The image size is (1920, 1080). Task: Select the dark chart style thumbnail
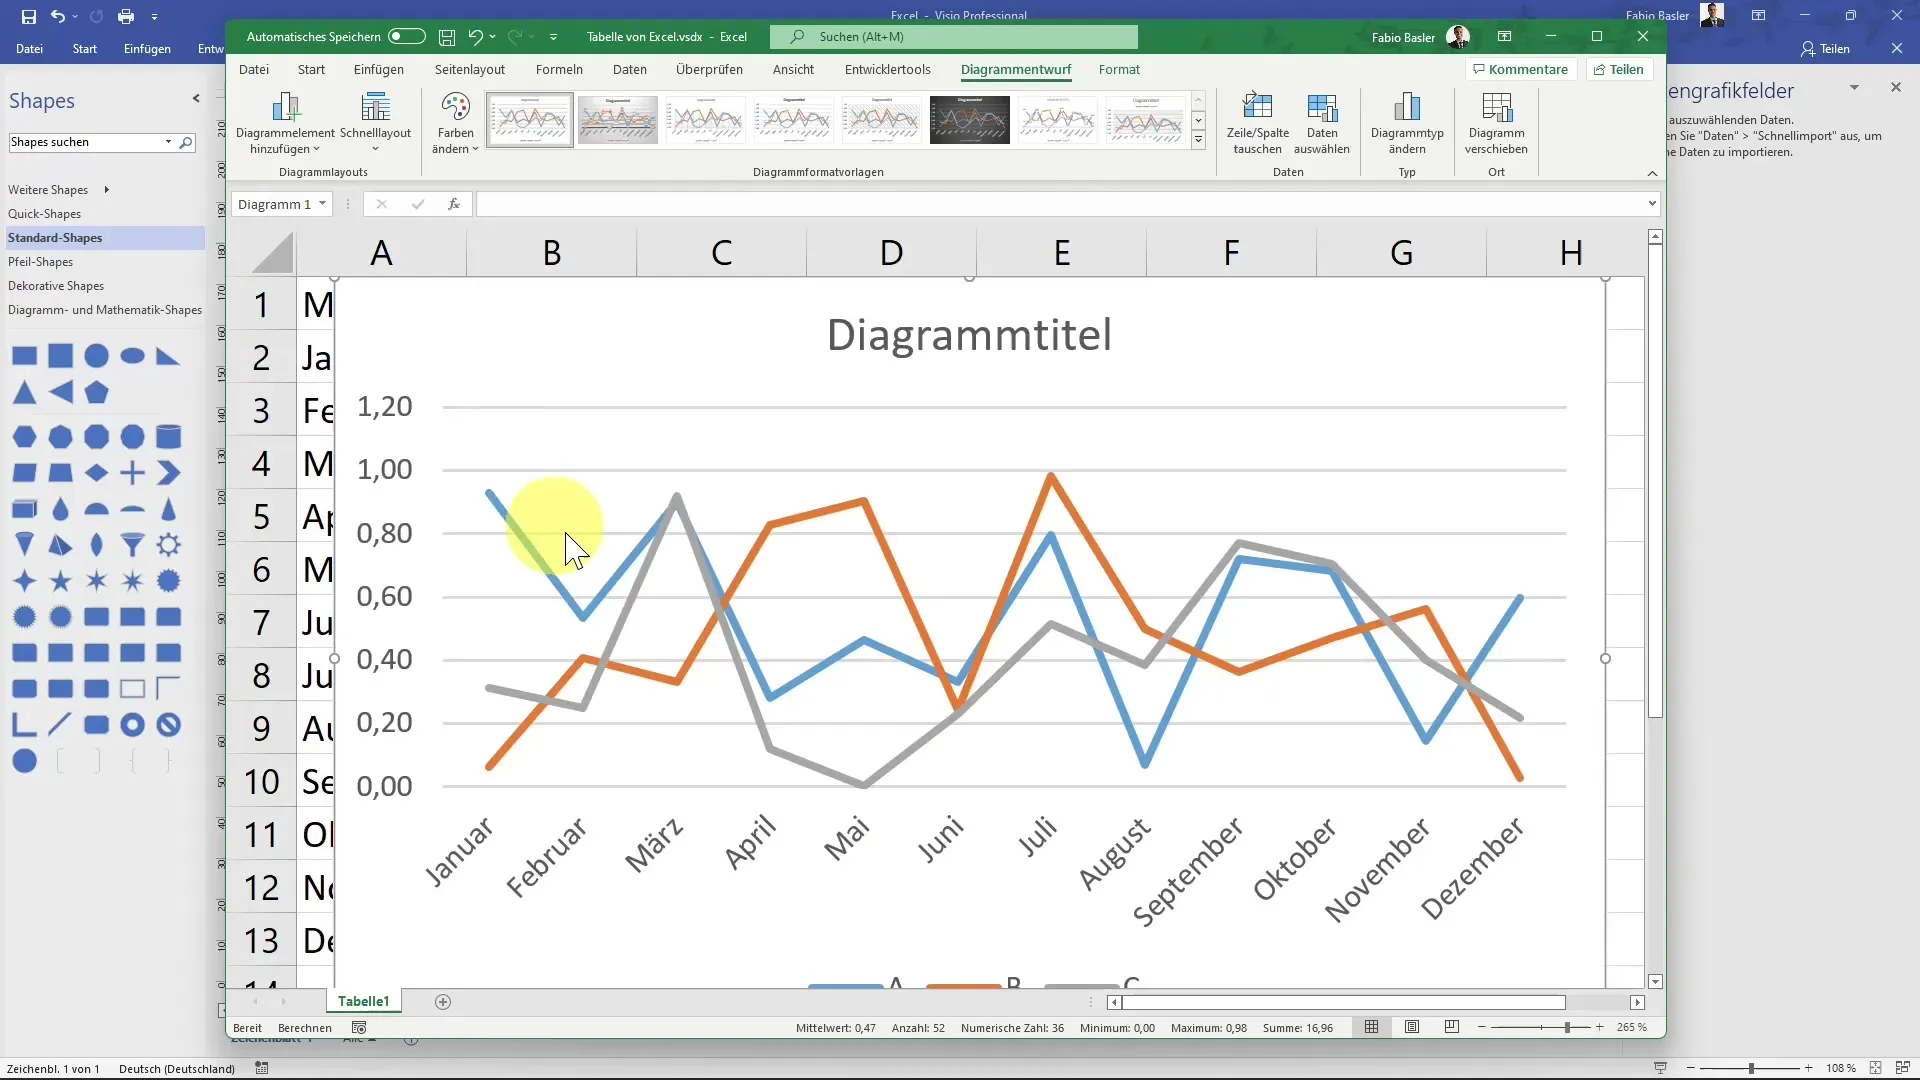click(969, 120)
